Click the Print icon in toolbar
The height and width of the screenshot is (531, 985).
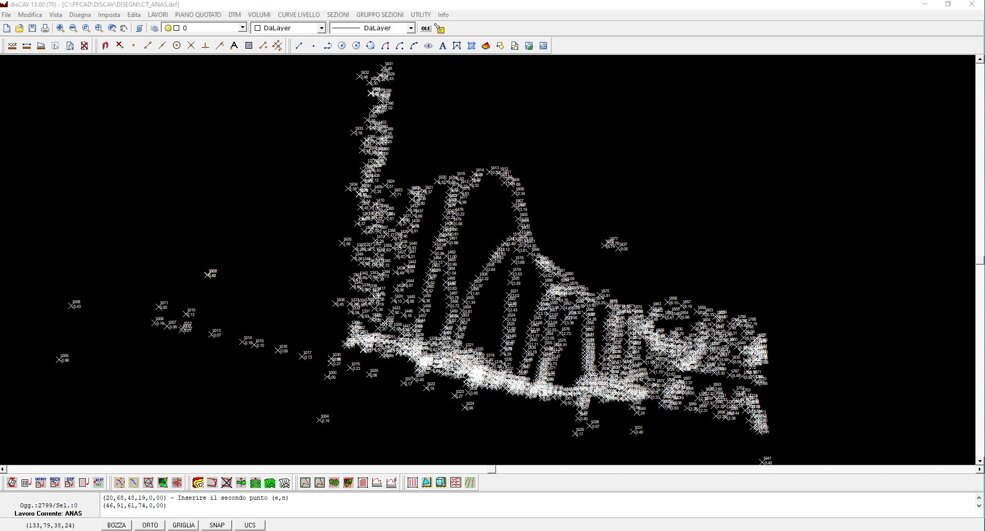pyautogui.click(x=45, y=28)
